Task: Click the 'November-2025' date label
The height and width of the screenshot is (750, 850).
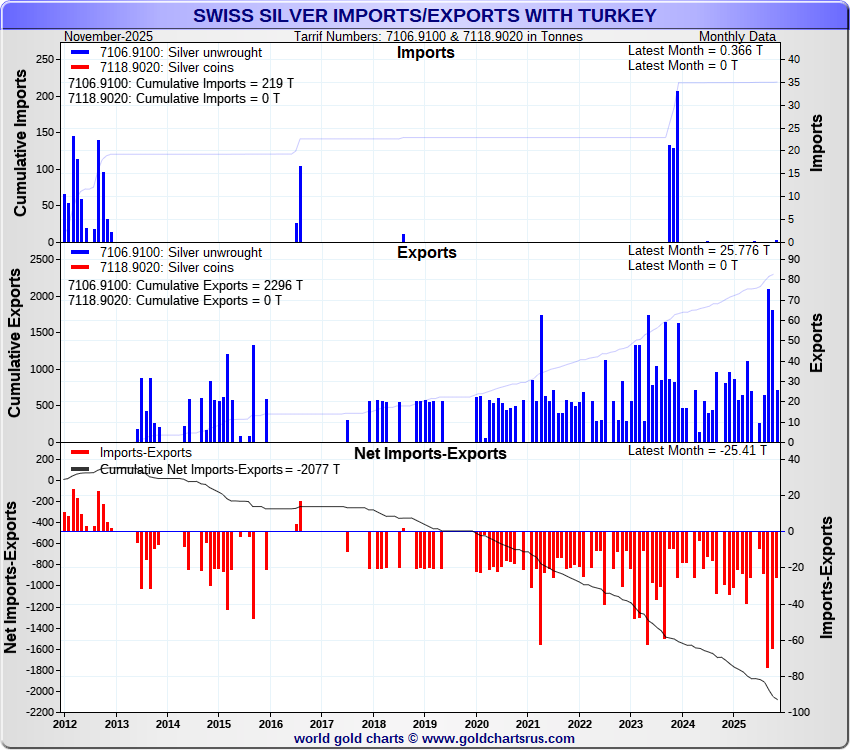Action: 108,36
